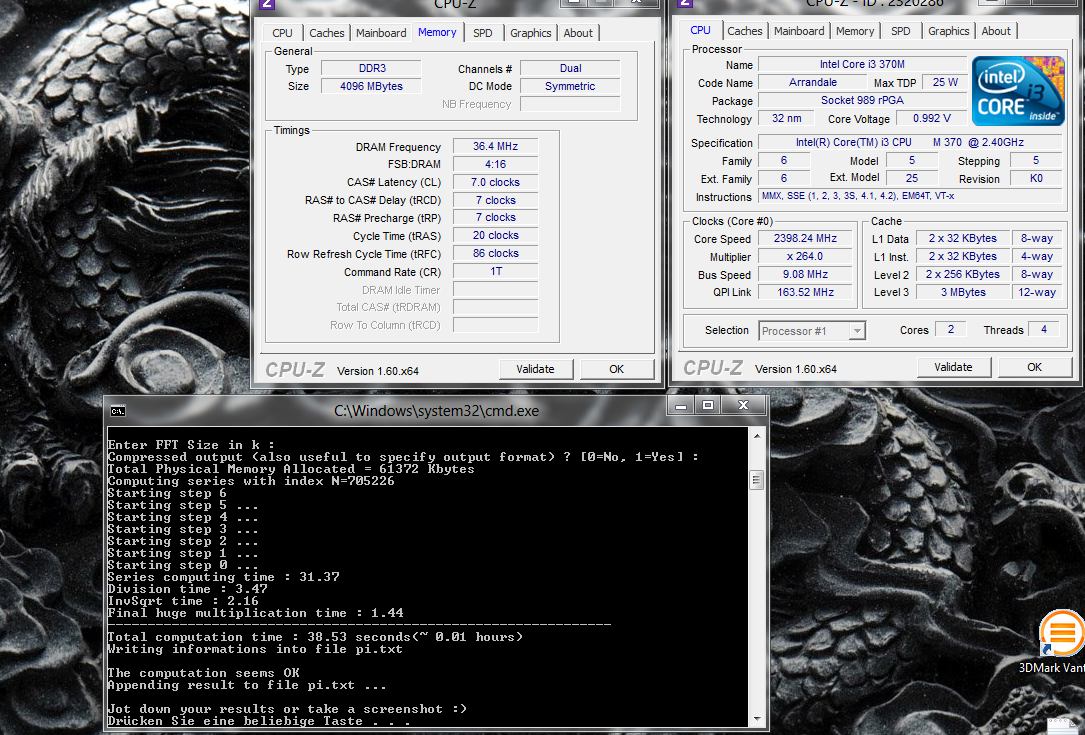
Task: Open Graphics tab in right CPU-Z window
Action: pos(949,31)
